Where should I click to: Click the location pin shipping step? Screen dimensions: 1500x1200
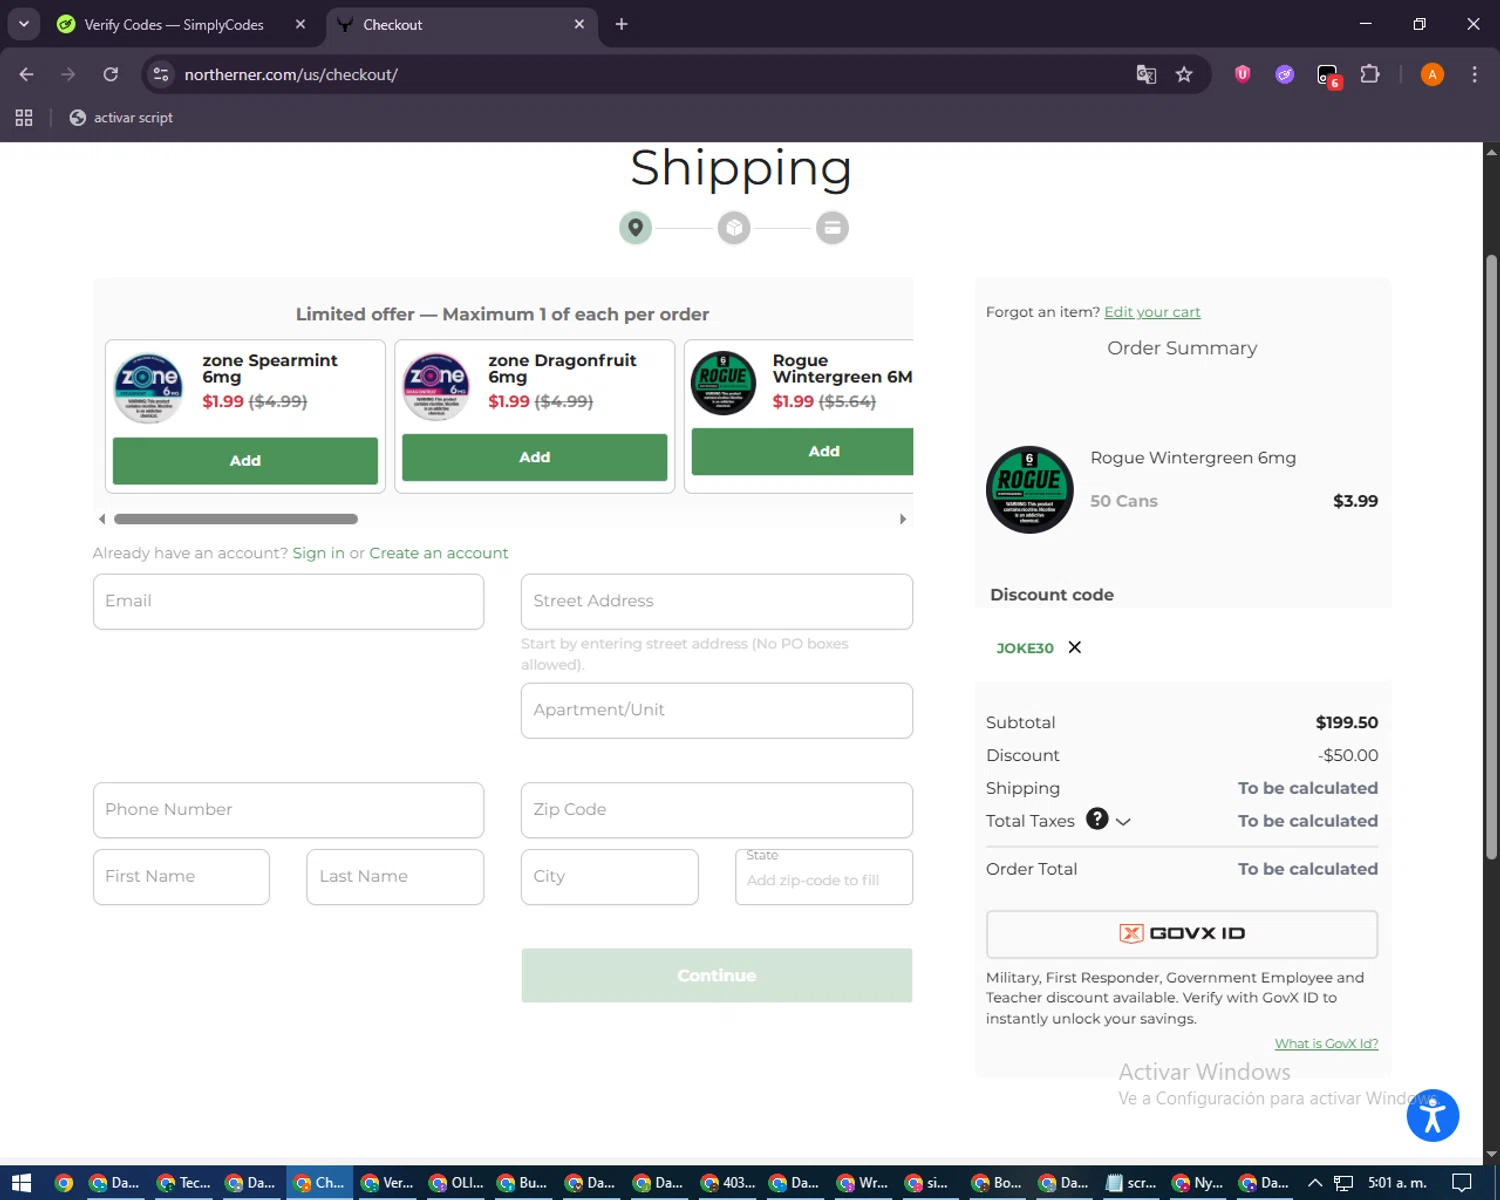[635, 228]
